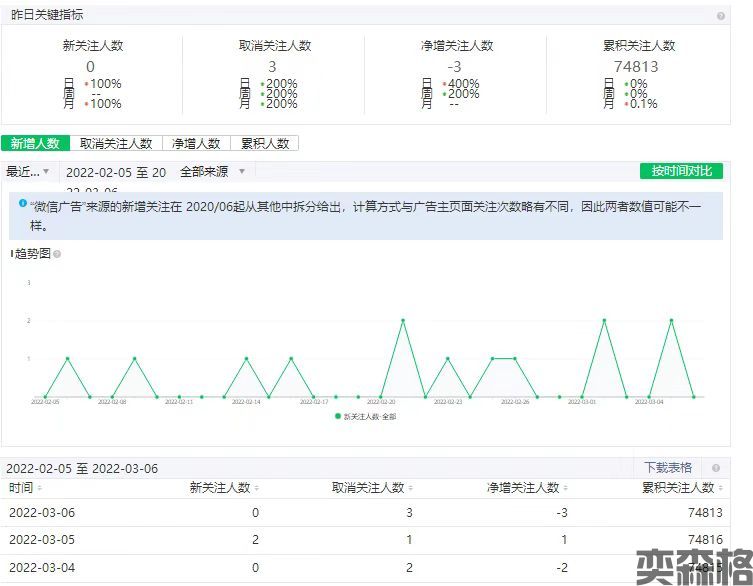Image resolution: width=753 pixels, height=586 pixels.
Task: Switch to the 累积人数 tab
Action: [x=265, y=144]
